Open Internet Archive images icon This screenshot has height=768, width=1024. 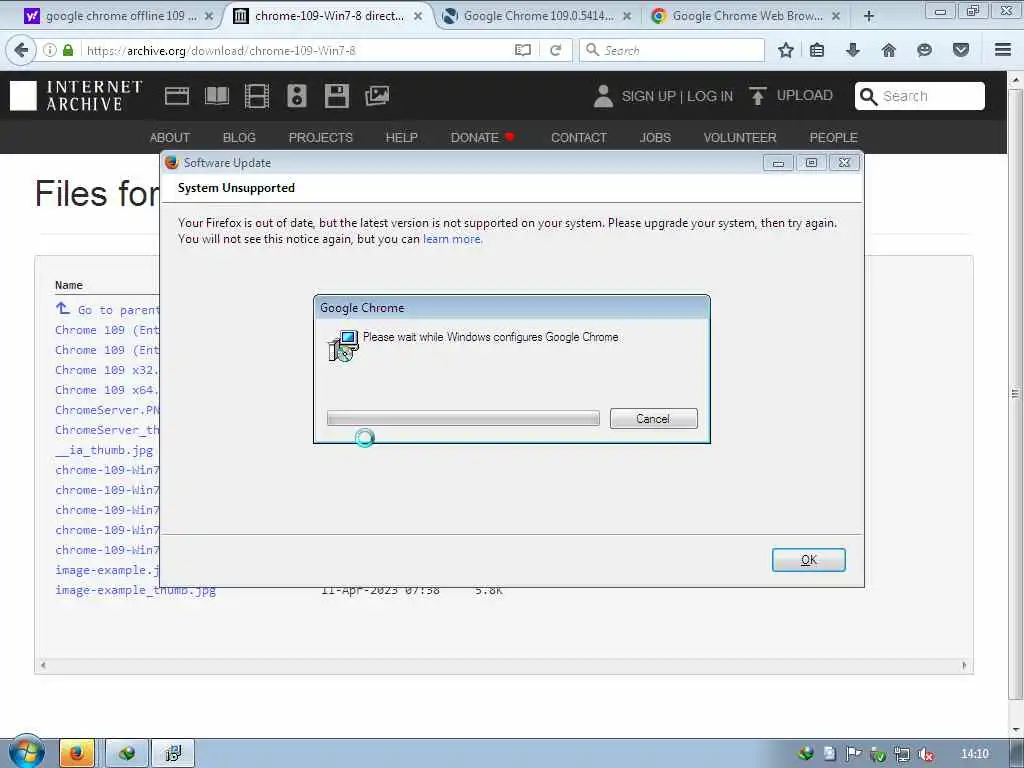(377, 96)
